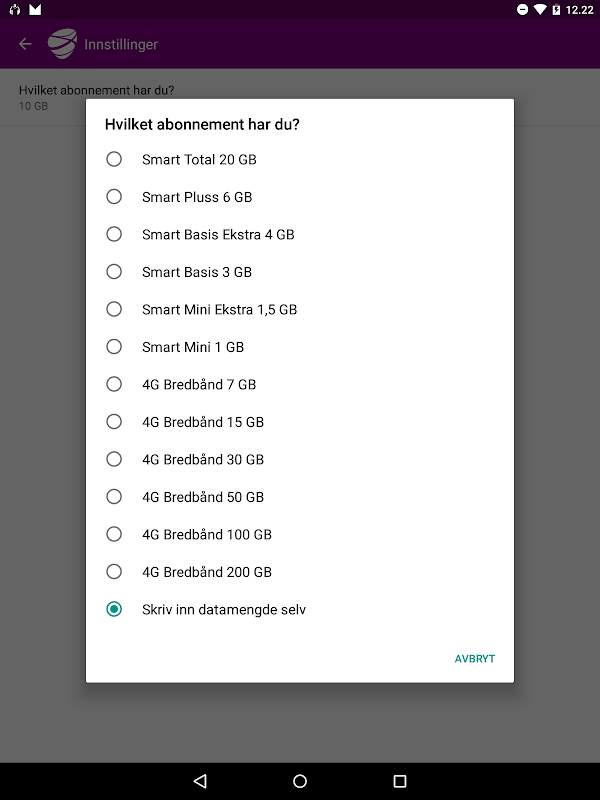Click the AVBRYT button to cancel

point(475,659)
